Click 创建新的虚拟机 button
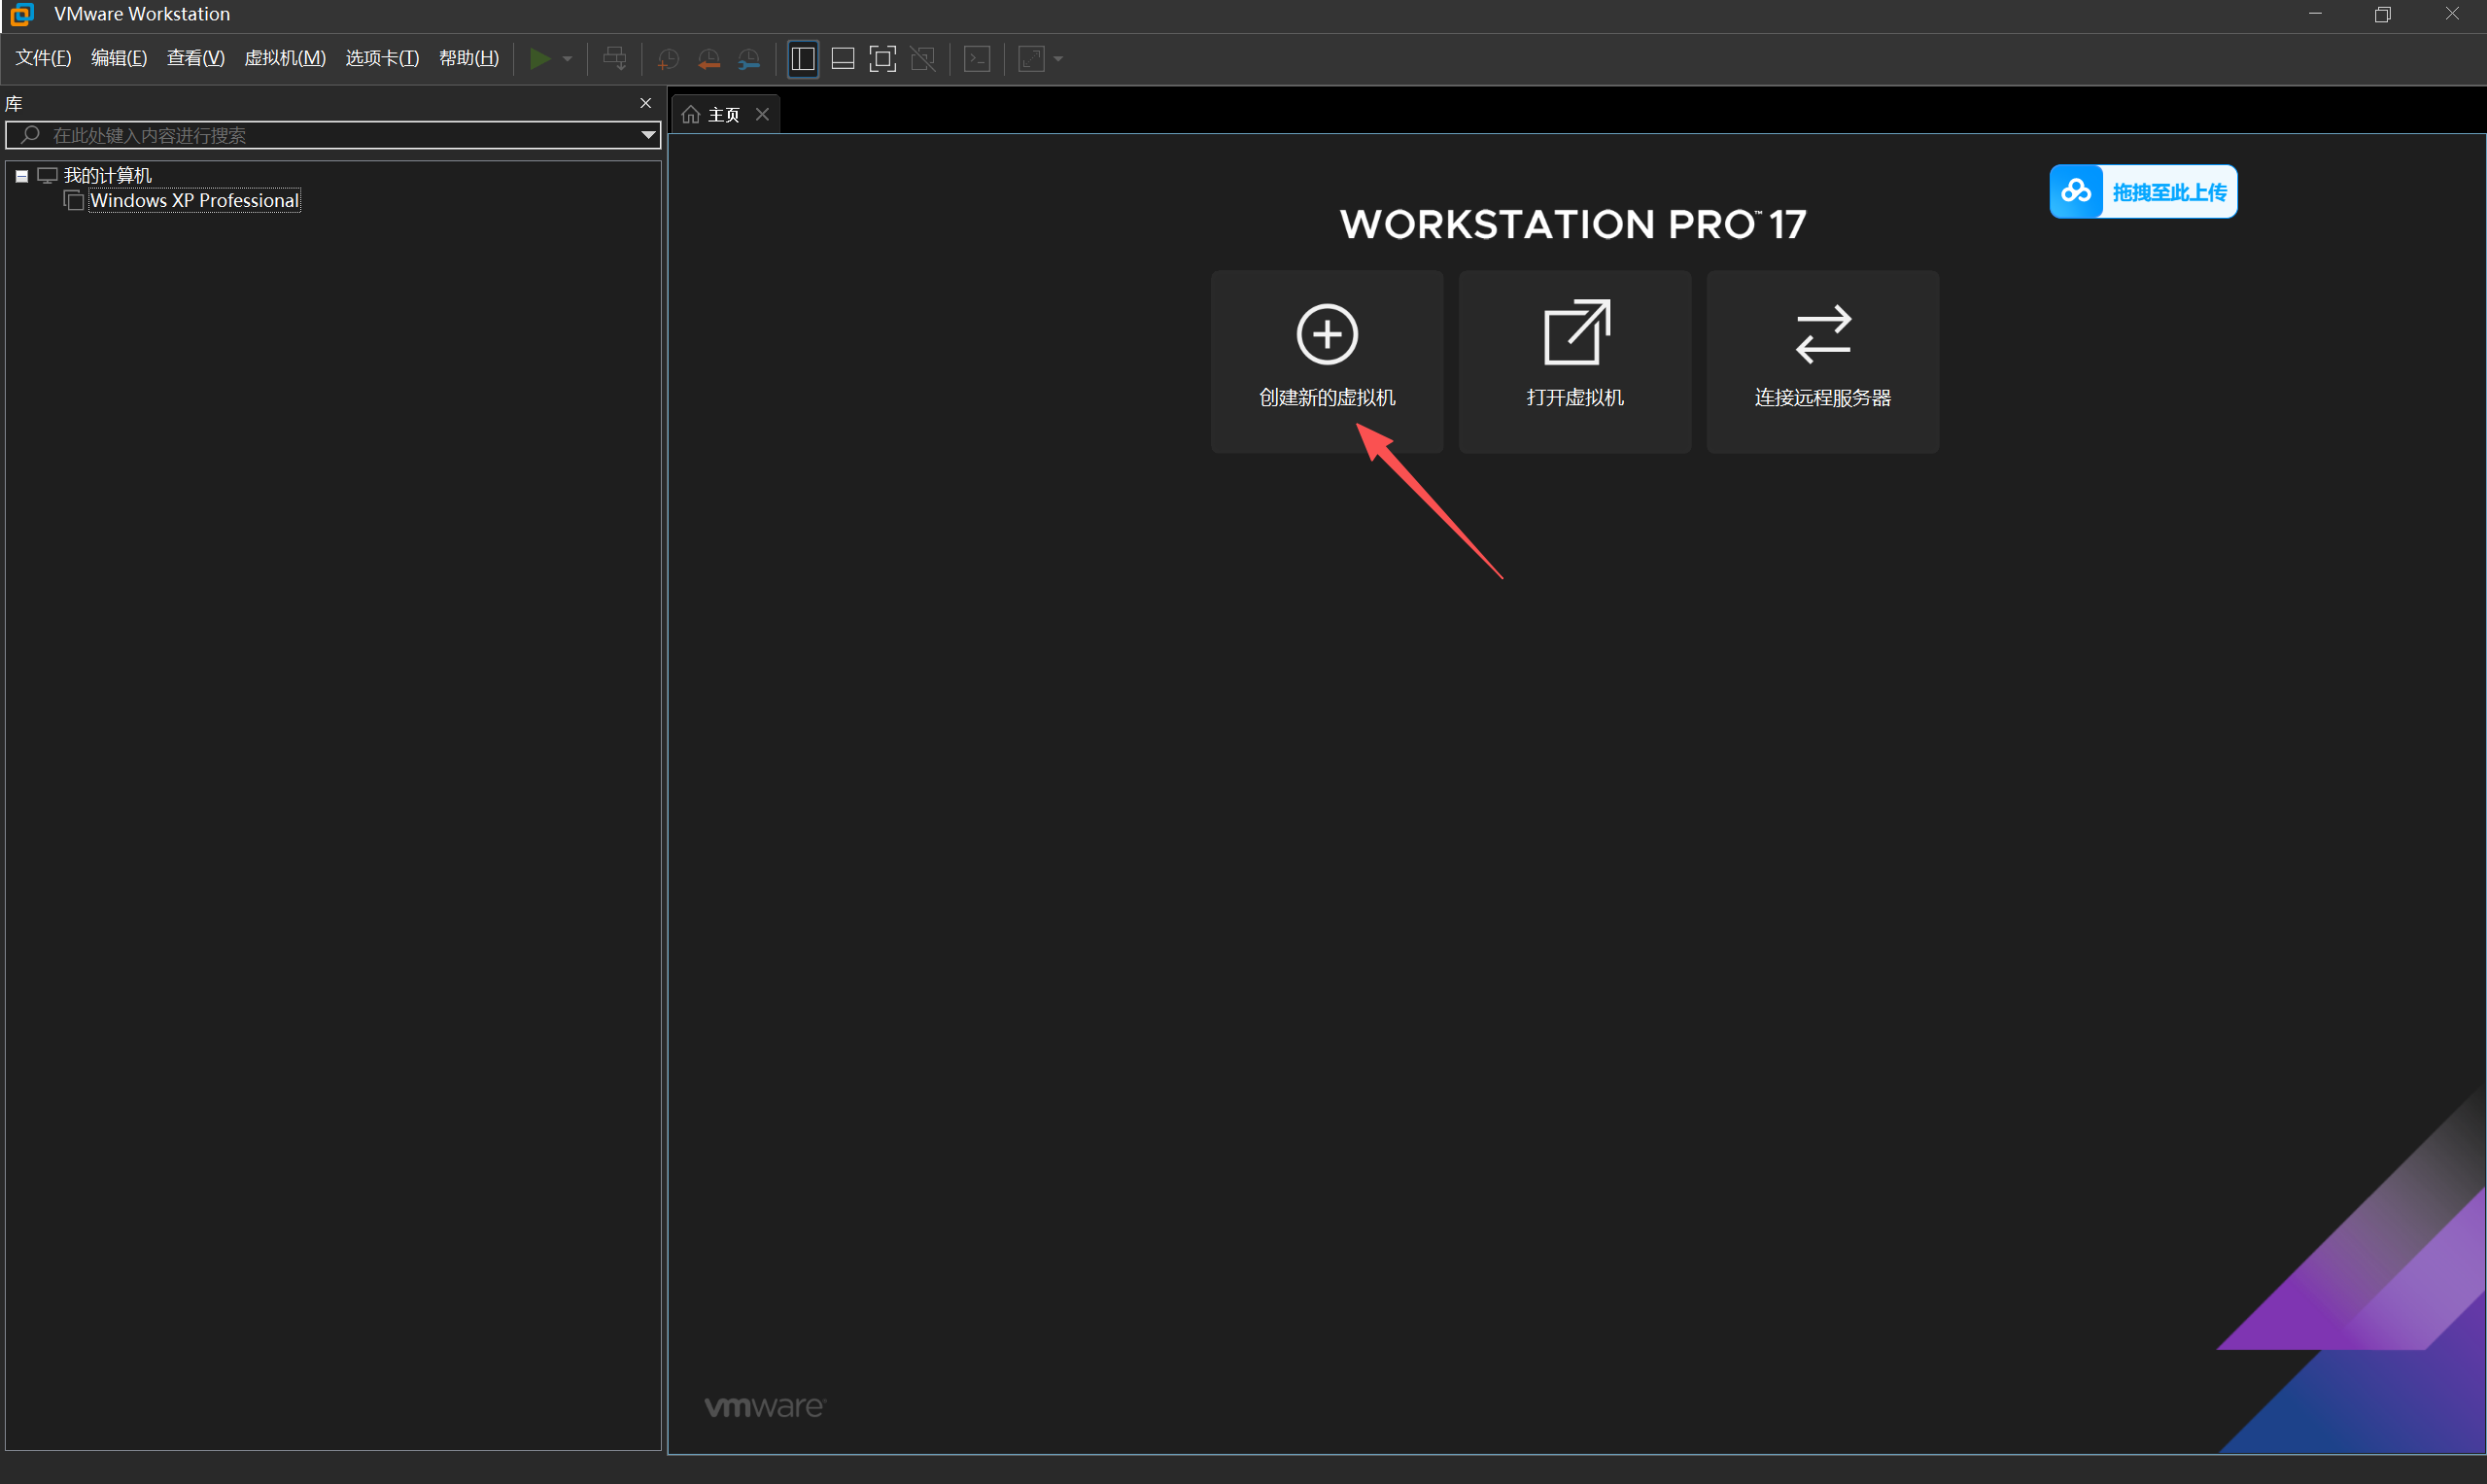This screenshot has height=1484, width=2487. pyautogui.click(x=1326, y=361)
